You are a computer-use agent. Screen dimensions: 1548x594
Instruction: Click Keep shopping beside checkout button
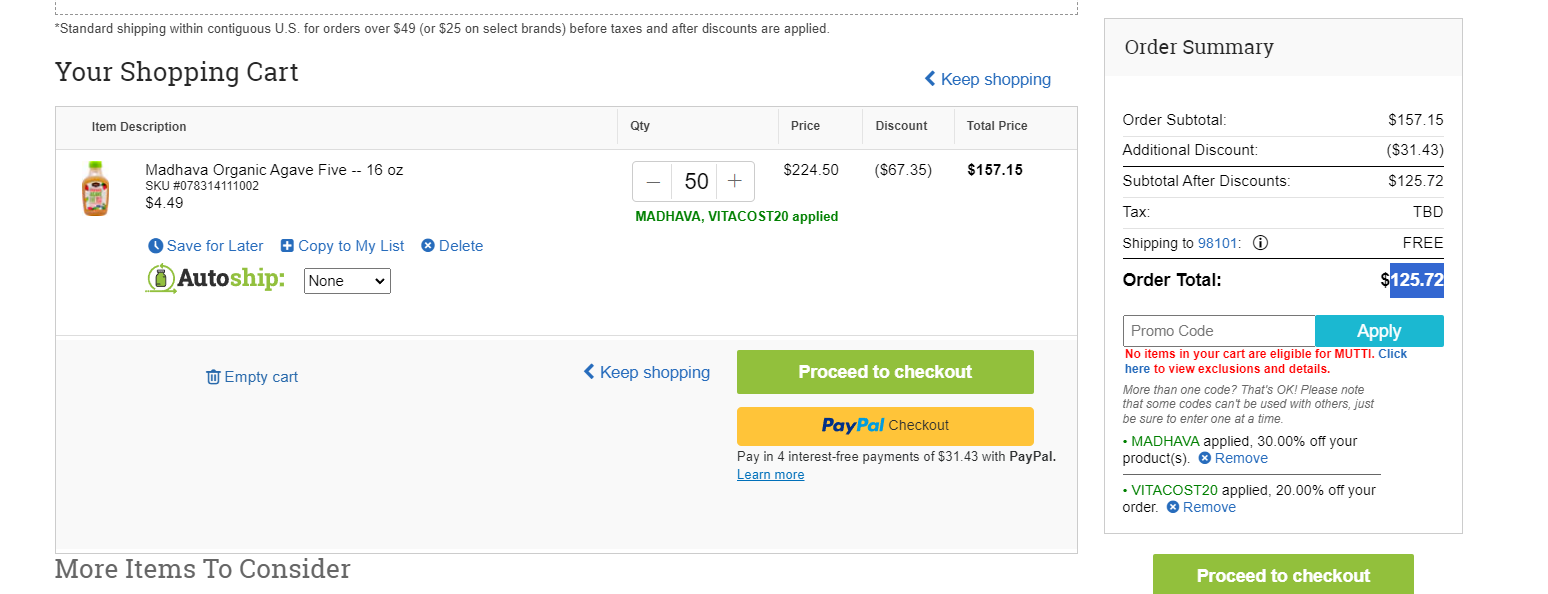coord(646,372)
